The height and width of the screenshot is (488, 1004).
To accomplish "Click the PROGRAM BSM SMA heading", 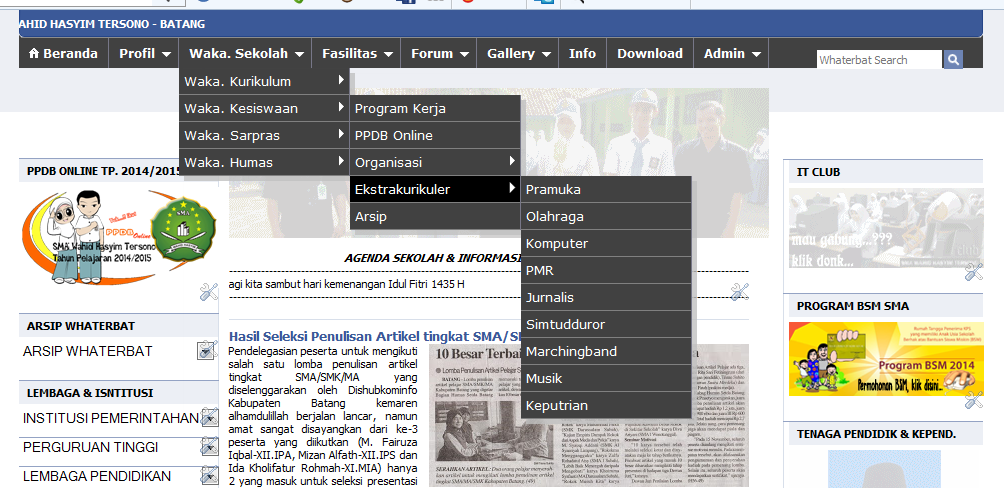I will click(852, 306).
